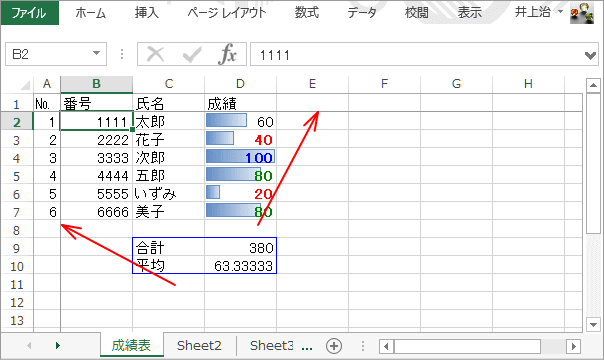Select row 13 header
This screenshot has width=604, height=360.
[x=17, y=320]
